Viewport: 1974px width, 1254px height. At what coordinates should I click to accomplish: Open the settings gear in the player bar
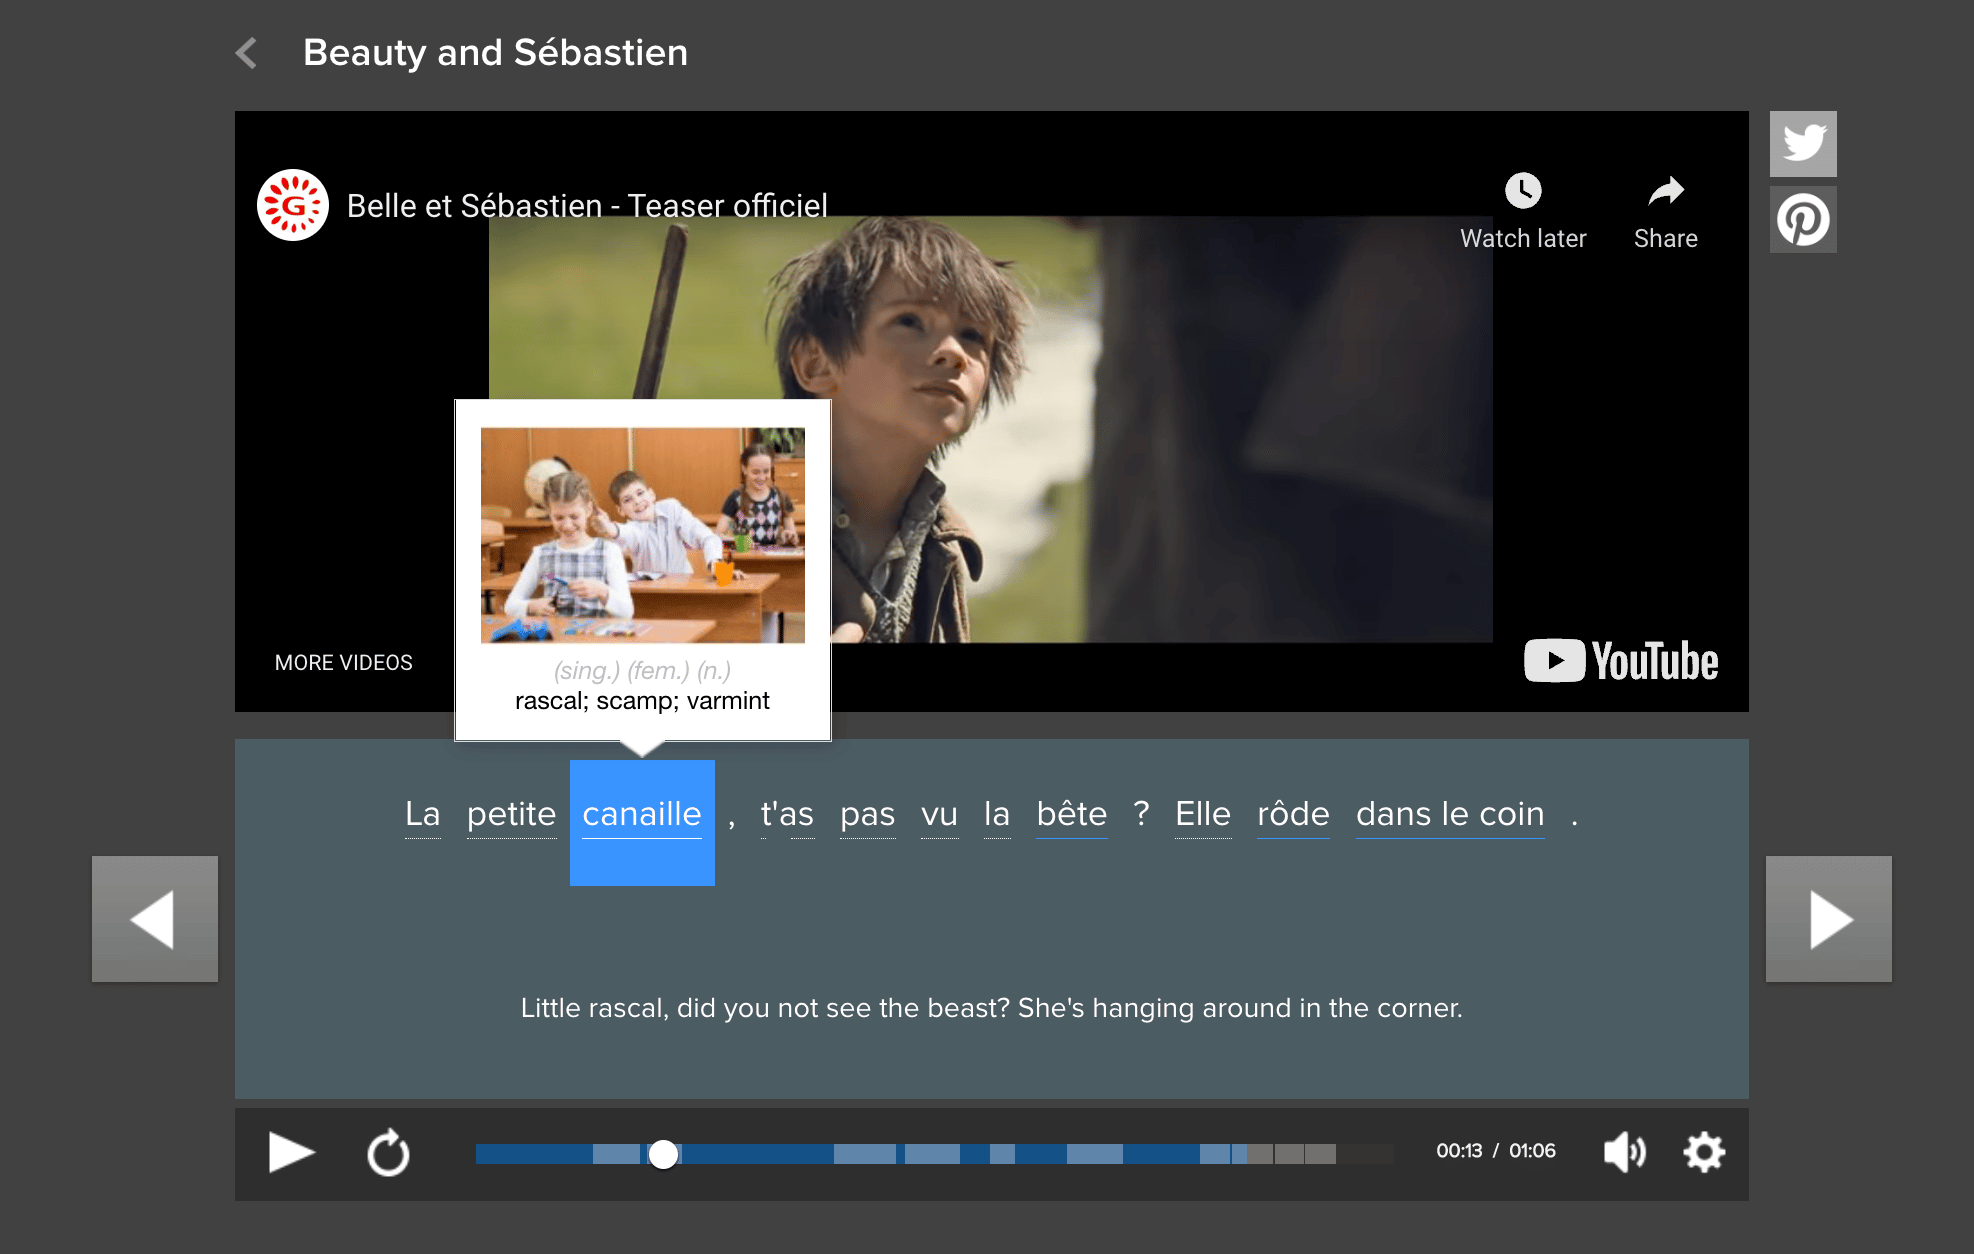(x=1704, y=1152)
